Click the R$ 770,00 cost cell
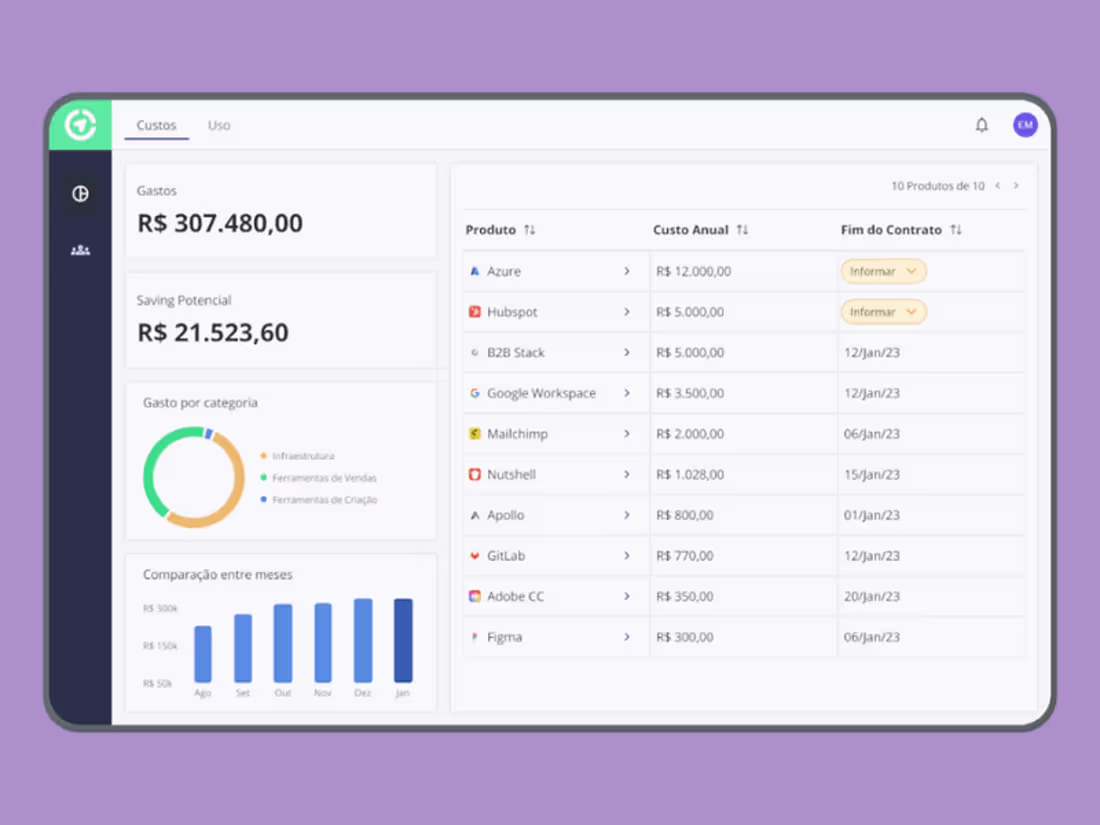The width and height of the screenshot is (1100, 825). 685,556
